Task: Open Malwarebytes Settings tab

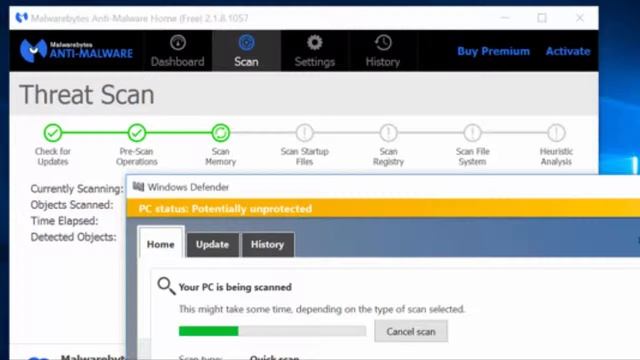Action: tap(315, 51)
